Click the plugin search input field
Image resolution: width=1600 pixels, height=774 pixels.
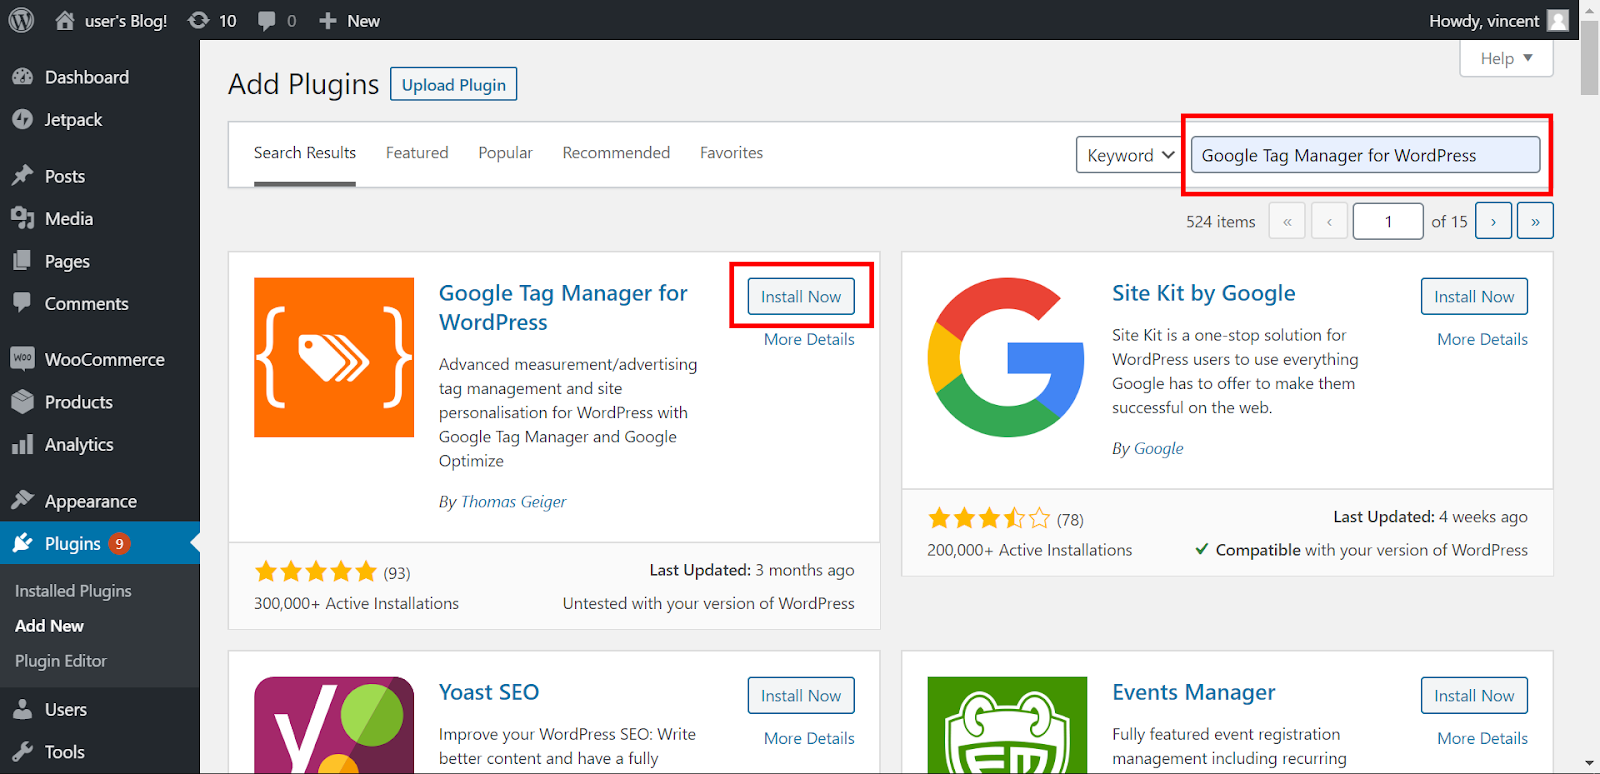(x=1364, y=155)
